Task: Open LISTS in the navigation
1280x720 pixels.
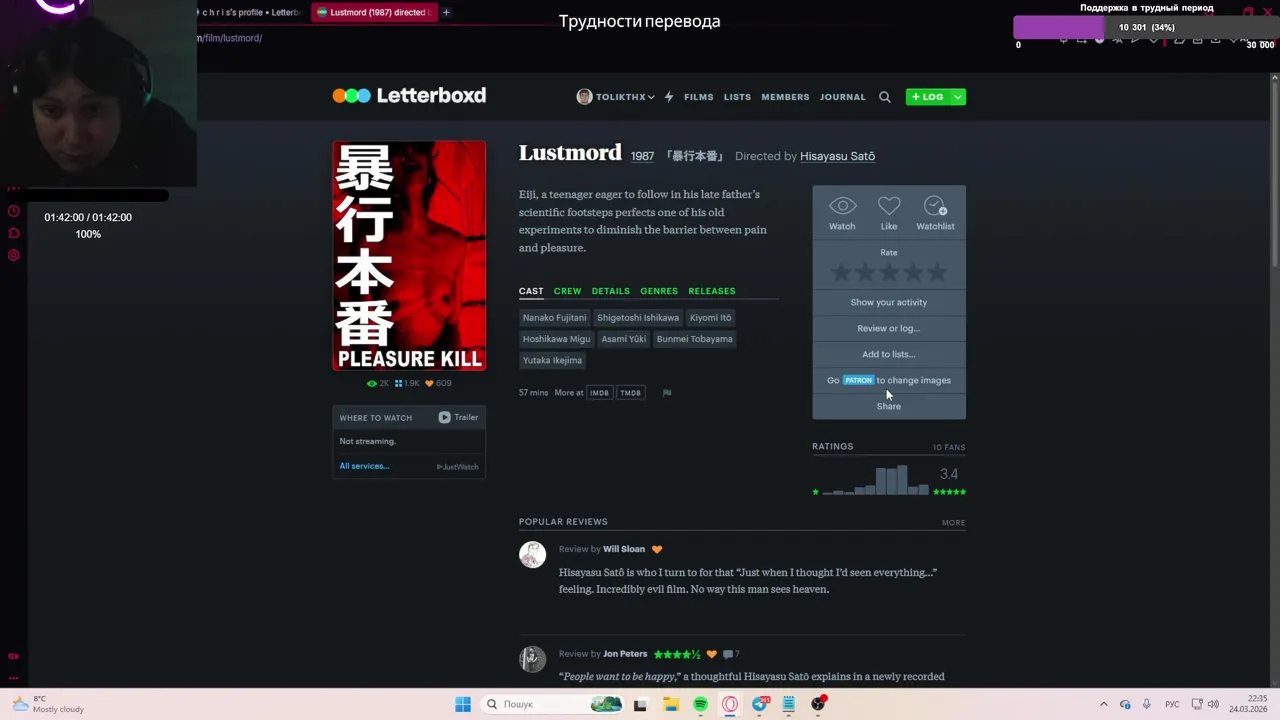Action: [737, 97]
